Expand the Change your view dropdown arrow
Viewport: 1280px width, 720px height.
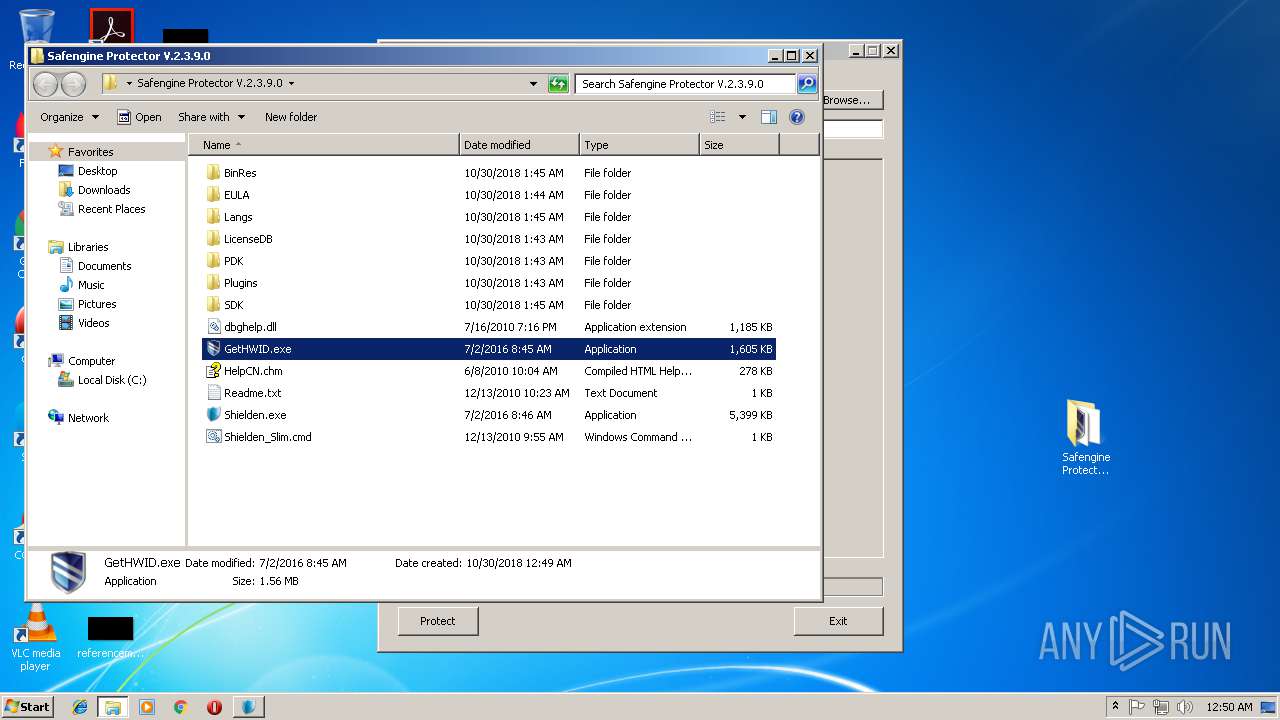(742, 117)
